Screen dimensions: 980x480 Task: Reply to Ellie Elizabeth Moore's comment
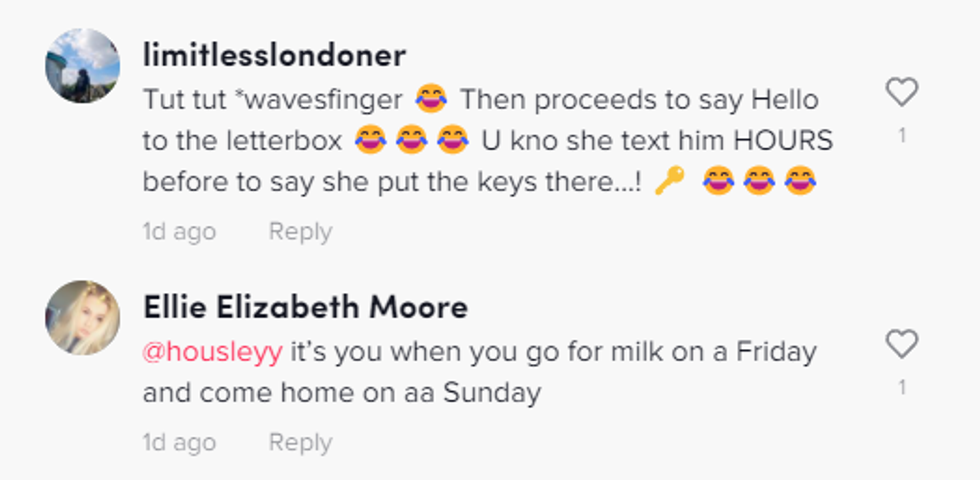point(300,442)
